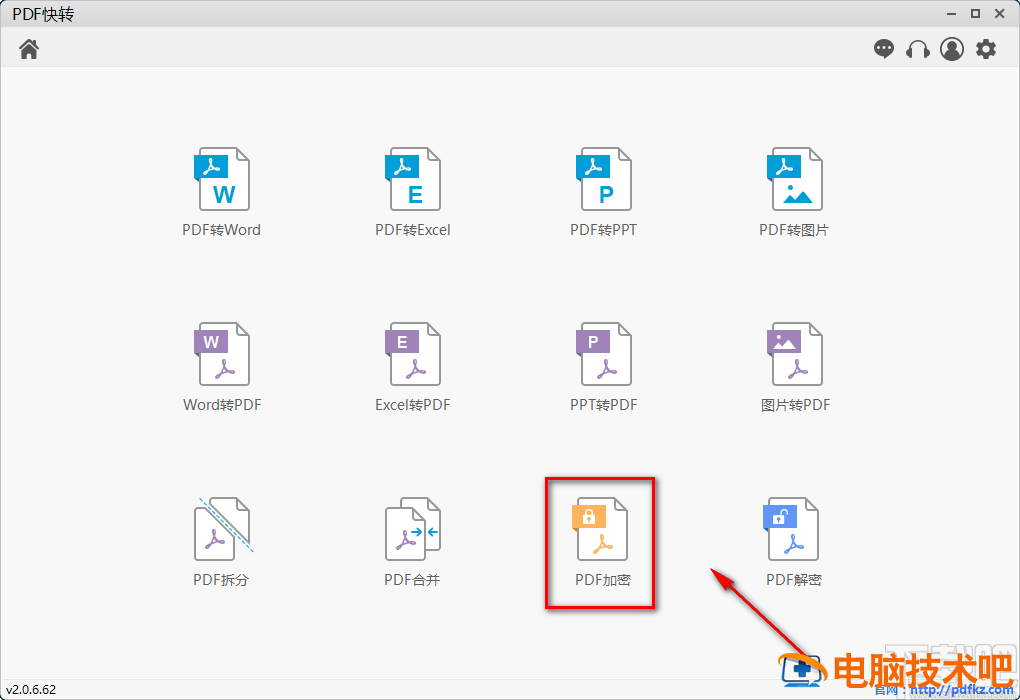Image resolution: width=1020 pixels, height=700 pixels.
Task: Go to the home page icon
Action: (29, 49)
